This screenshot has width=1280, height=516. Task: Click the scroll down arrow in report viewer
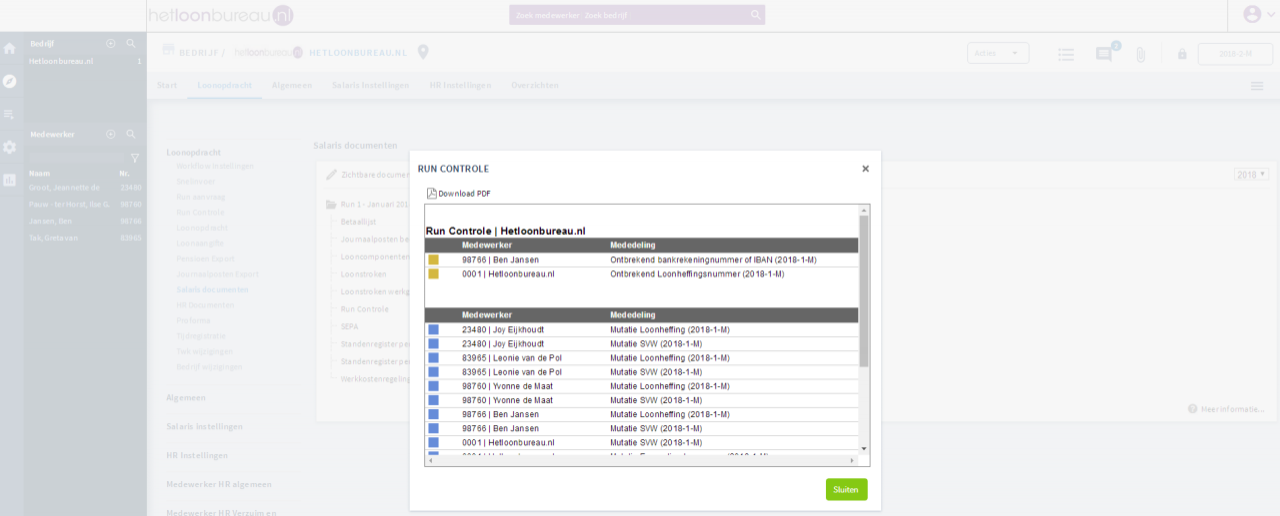(x=865, y=448)
